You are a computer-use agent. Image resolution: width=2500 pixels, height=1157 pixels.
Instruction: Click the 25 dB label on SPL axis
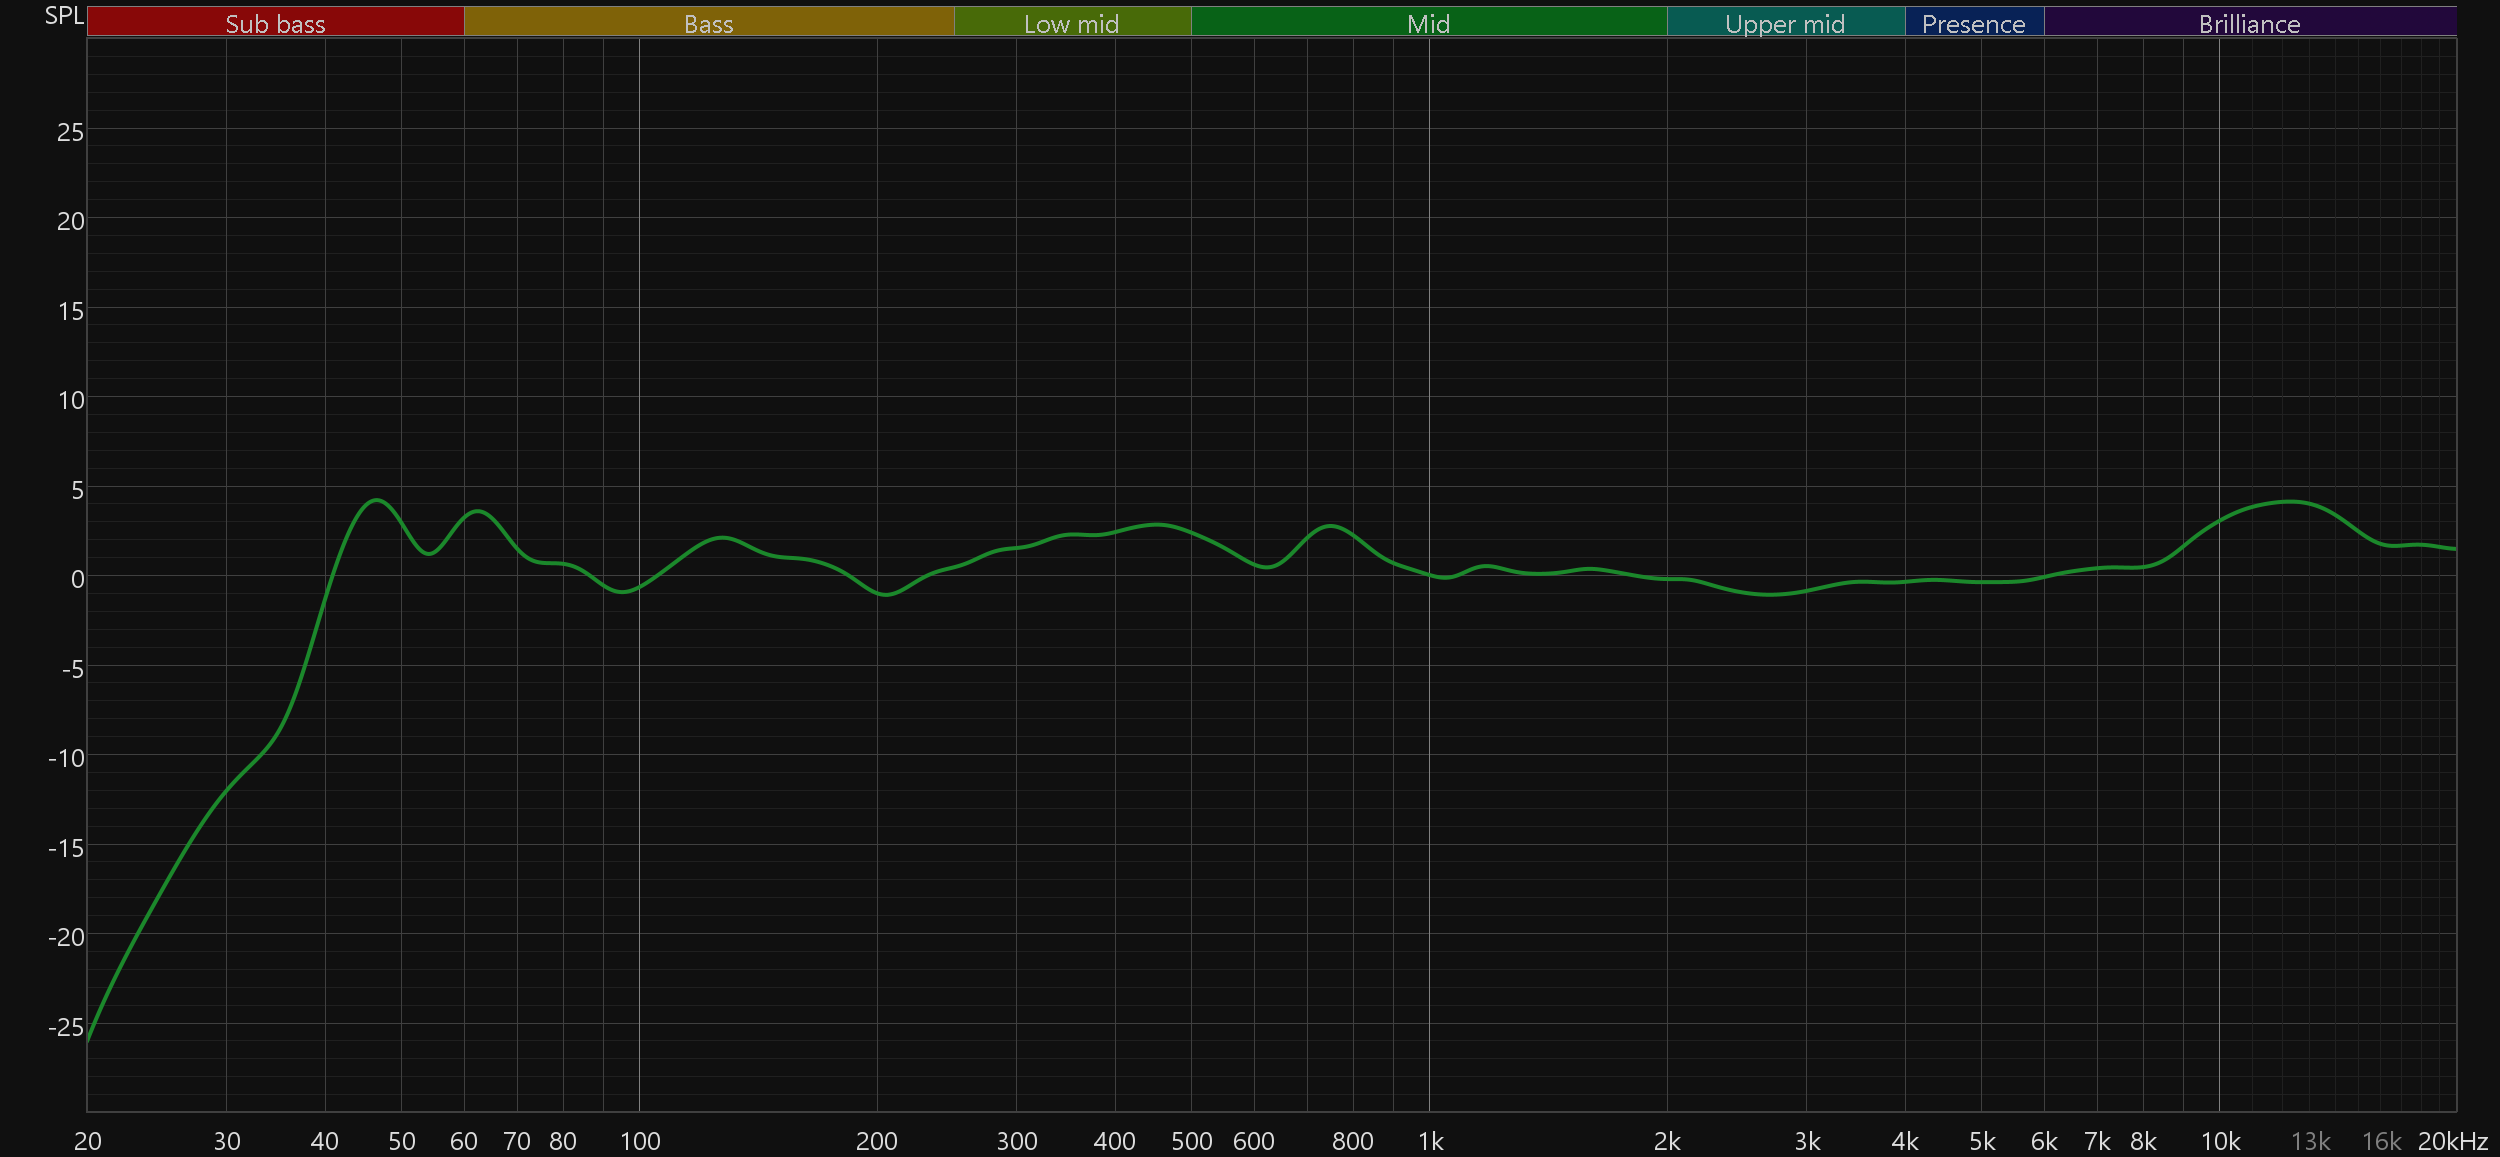tap(70, 132)
